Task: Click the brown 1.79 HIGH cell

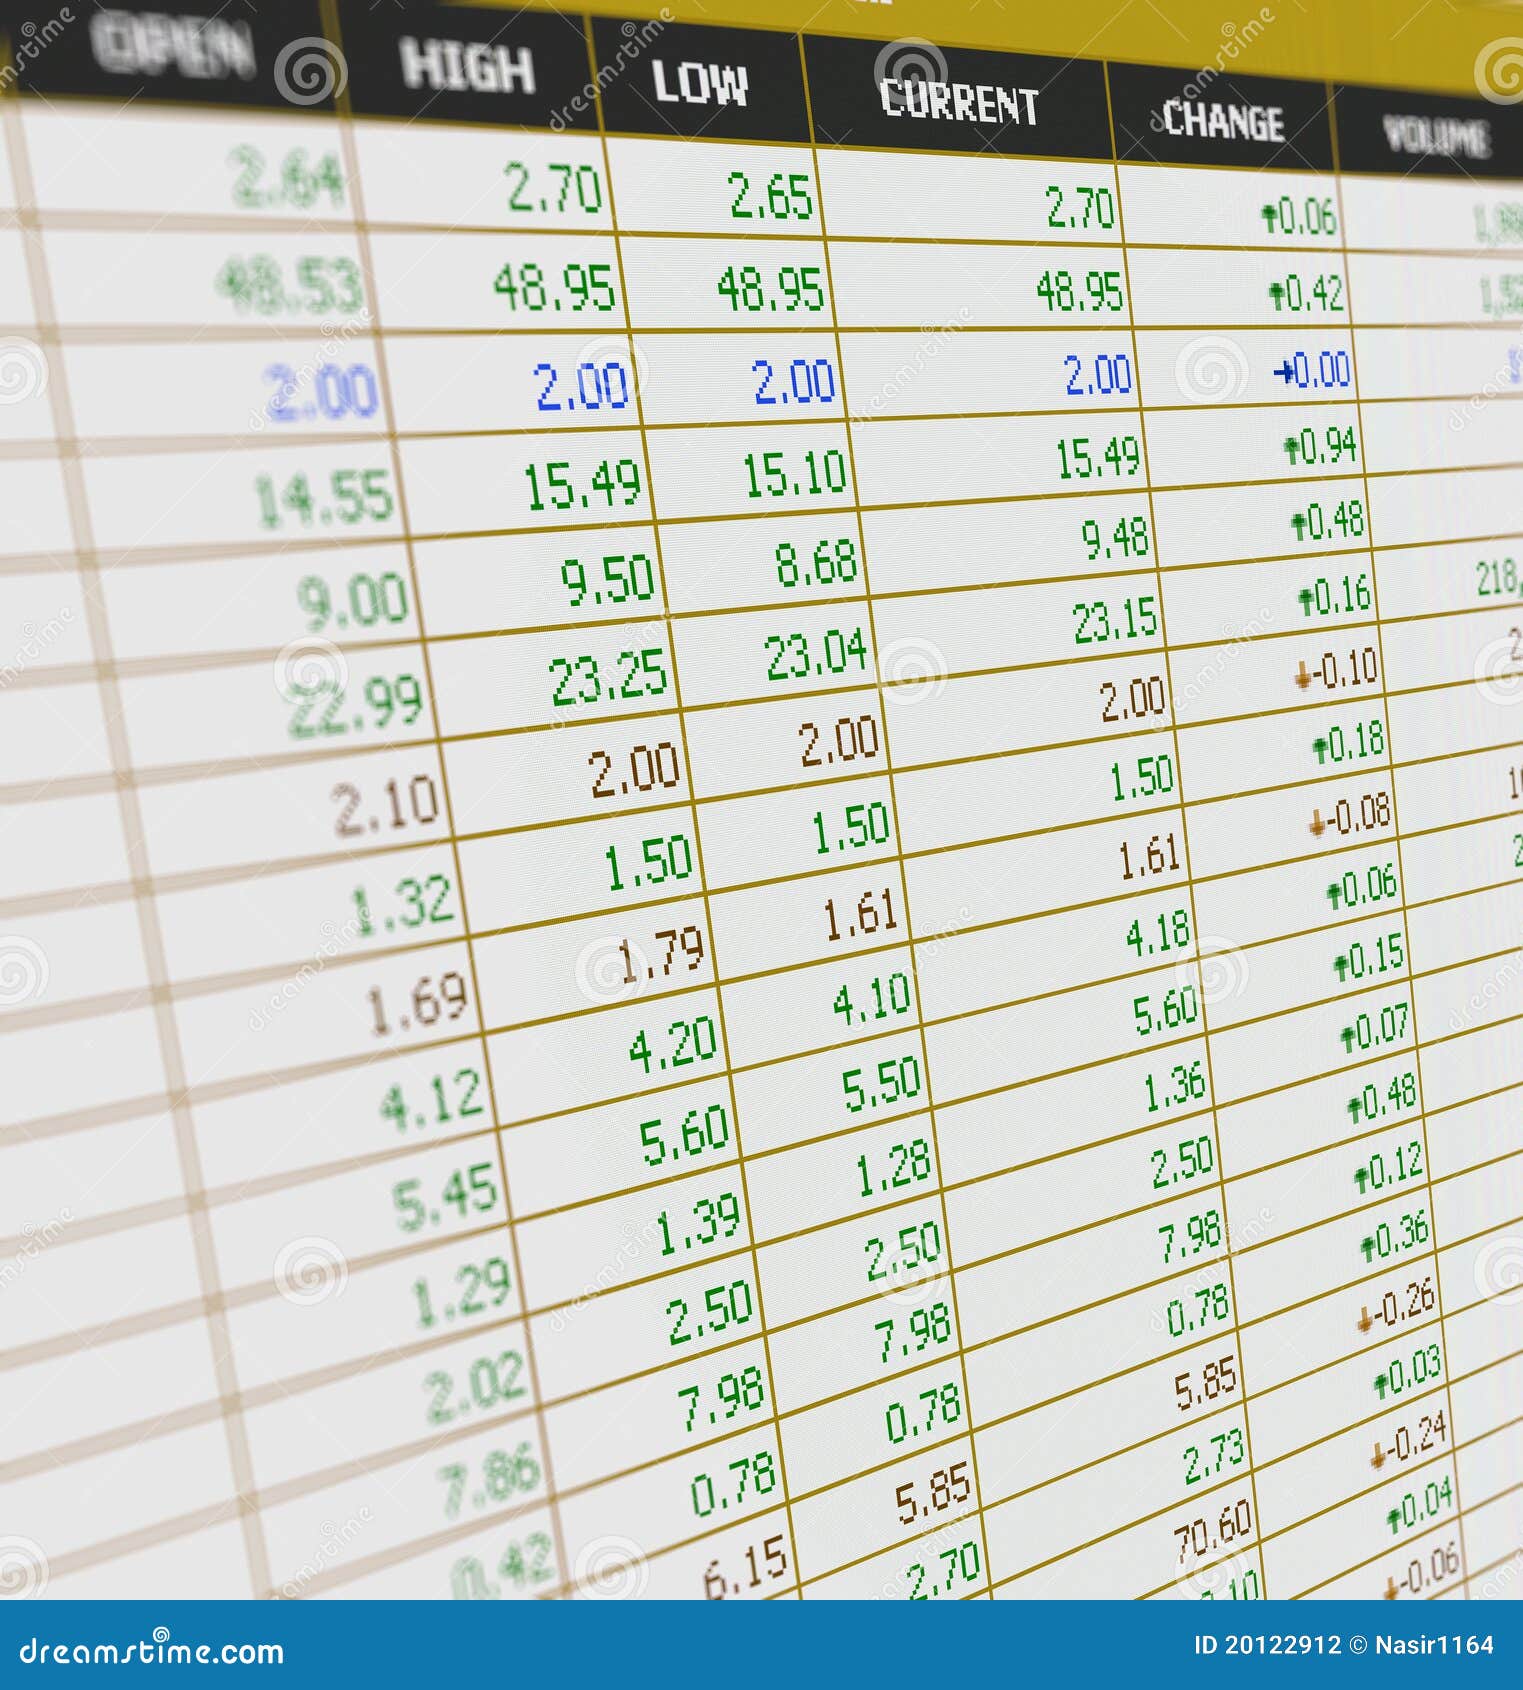Action: point(661,955)
